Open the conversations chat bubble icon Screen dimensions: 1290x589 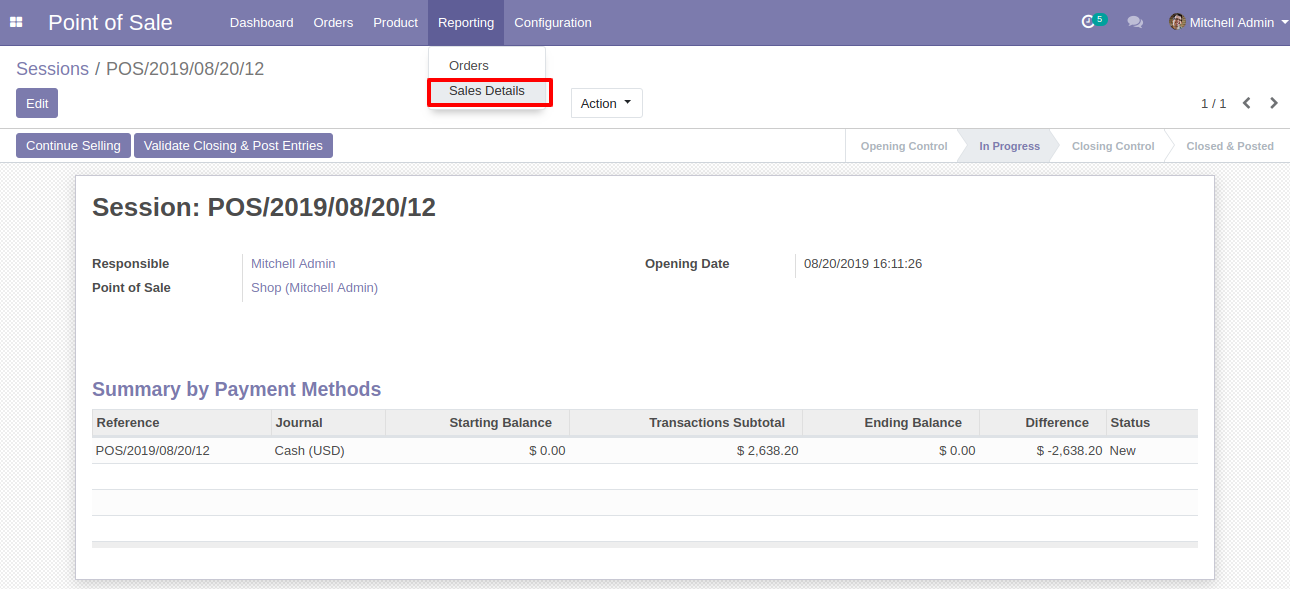(x=1135, y=22)
